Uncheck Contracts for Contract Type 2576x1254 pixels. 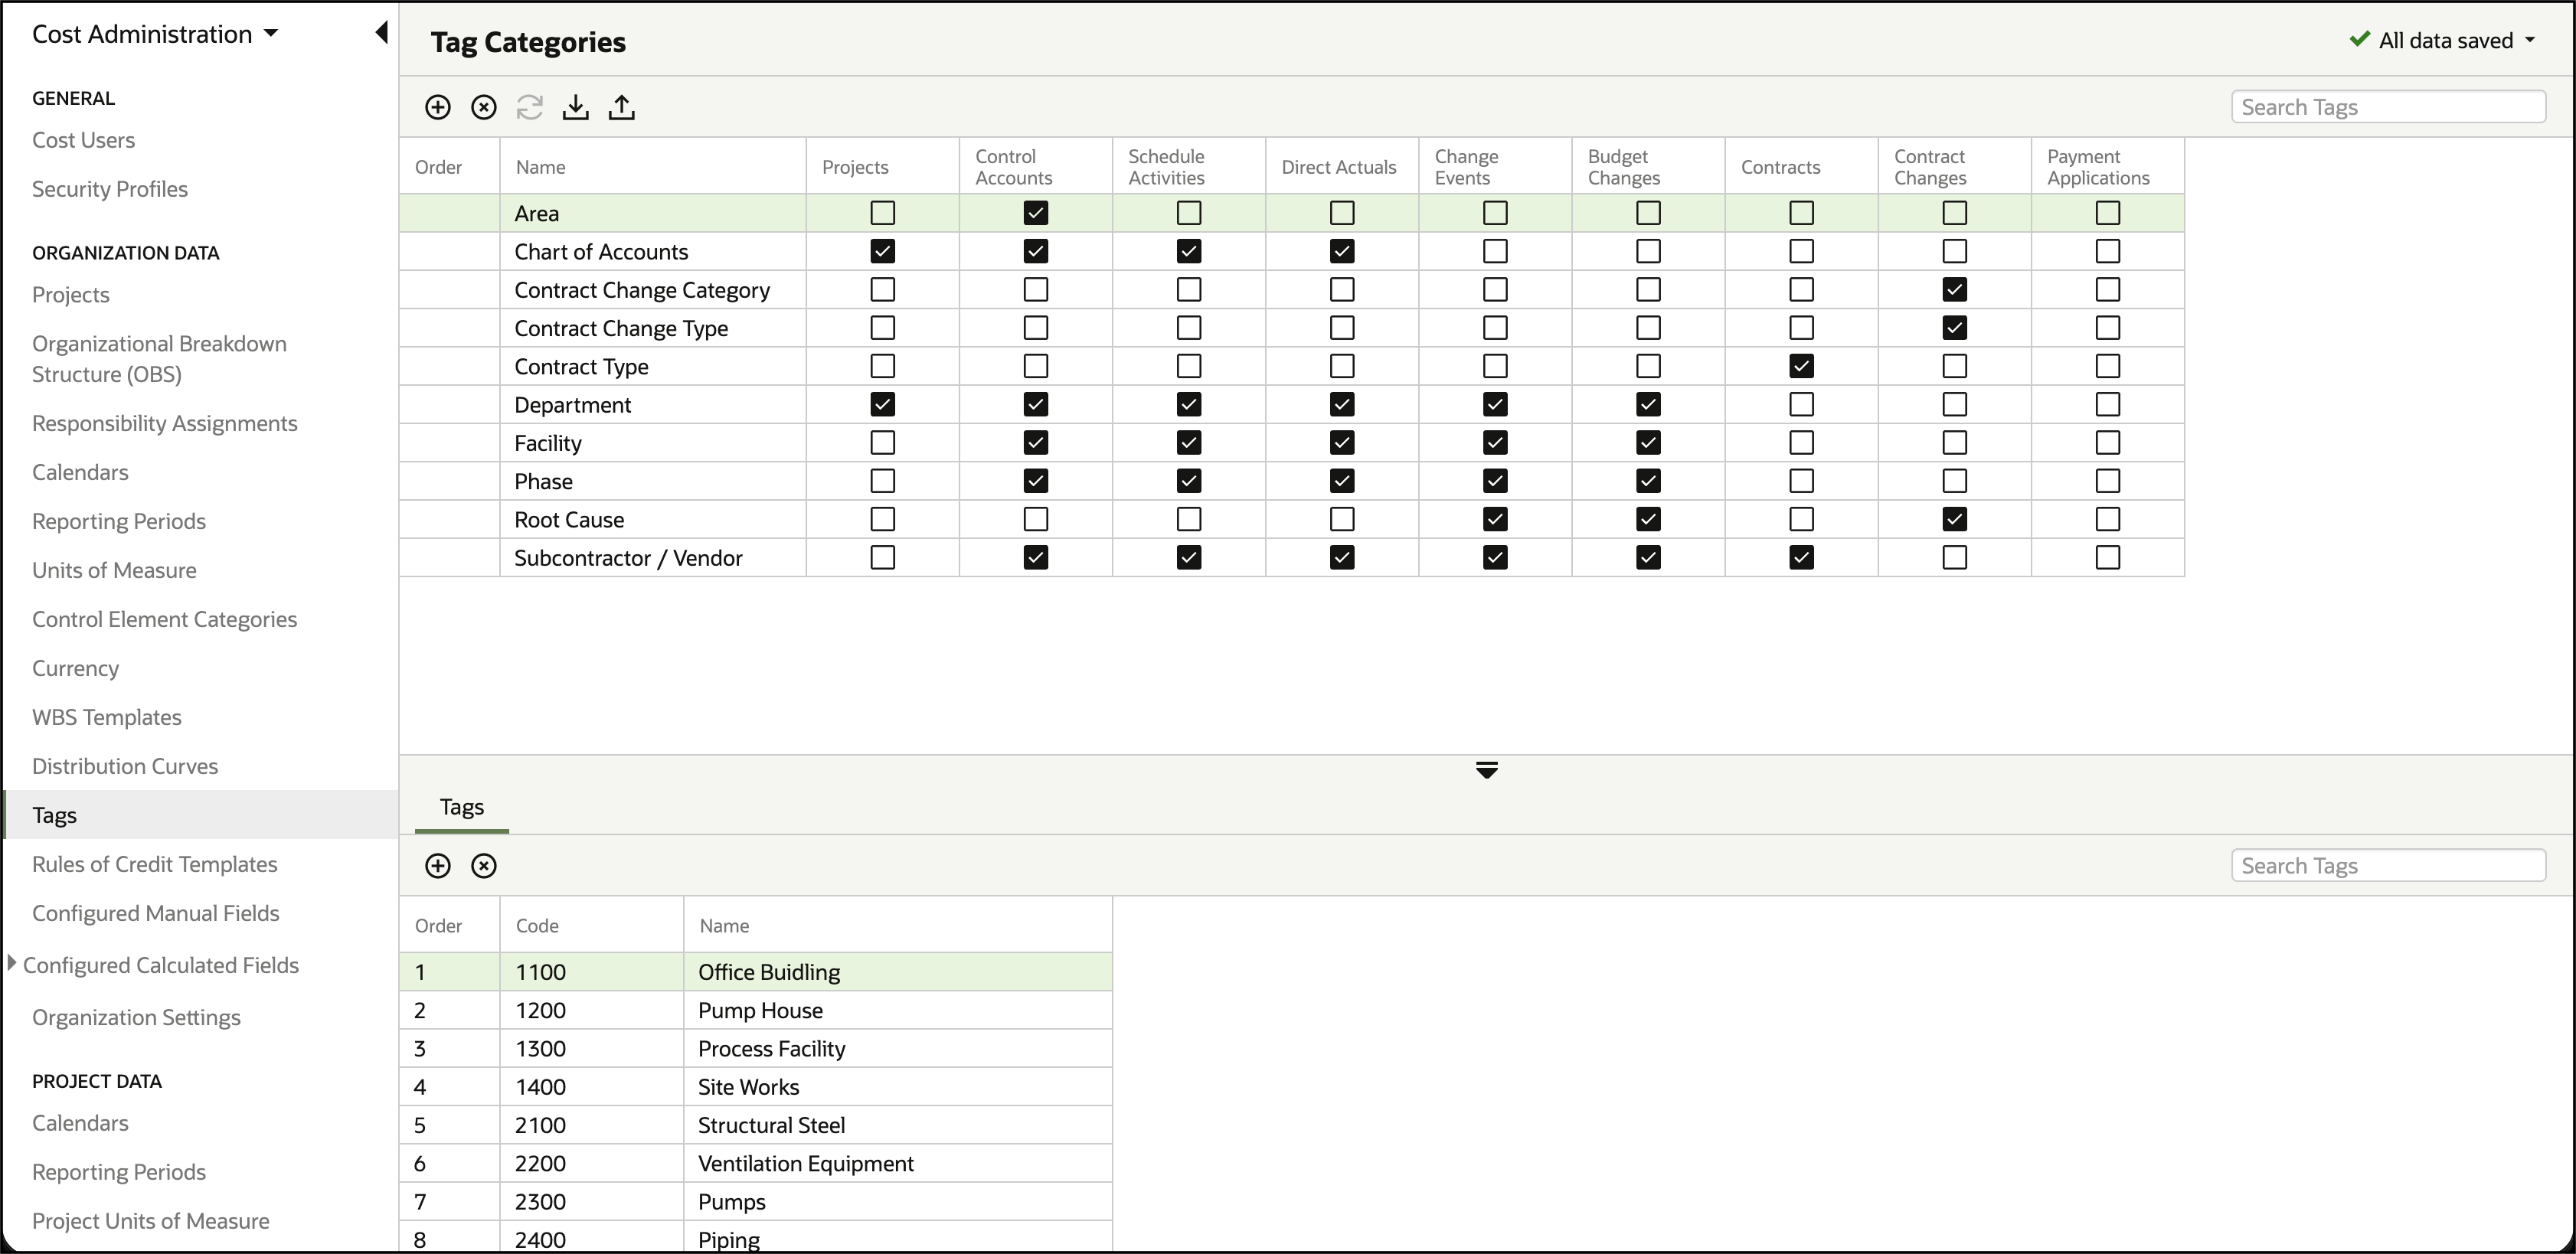point(1802,366)
